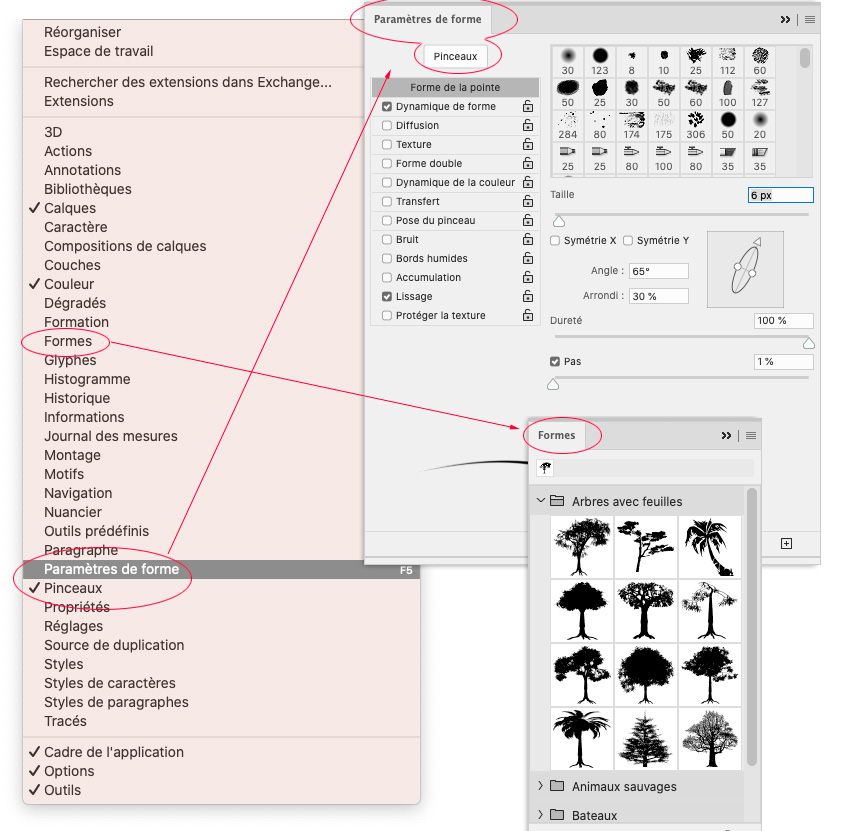
Task: Click the brush tip grid scrollbar
Action: (805, 58)
